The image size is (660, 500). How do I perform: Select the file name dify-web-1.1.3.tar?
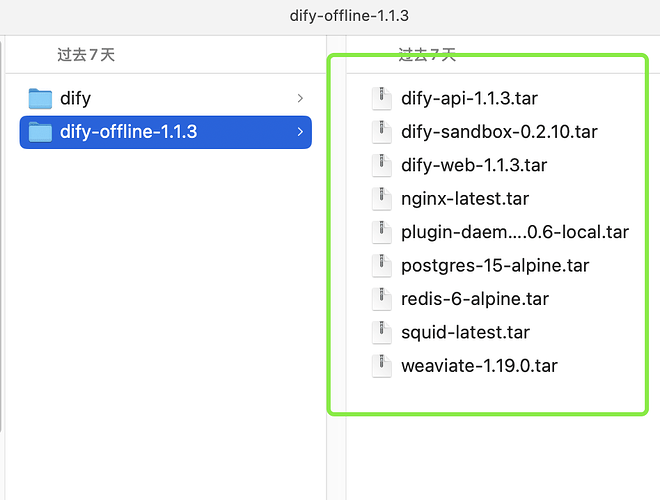coord(474,165)
